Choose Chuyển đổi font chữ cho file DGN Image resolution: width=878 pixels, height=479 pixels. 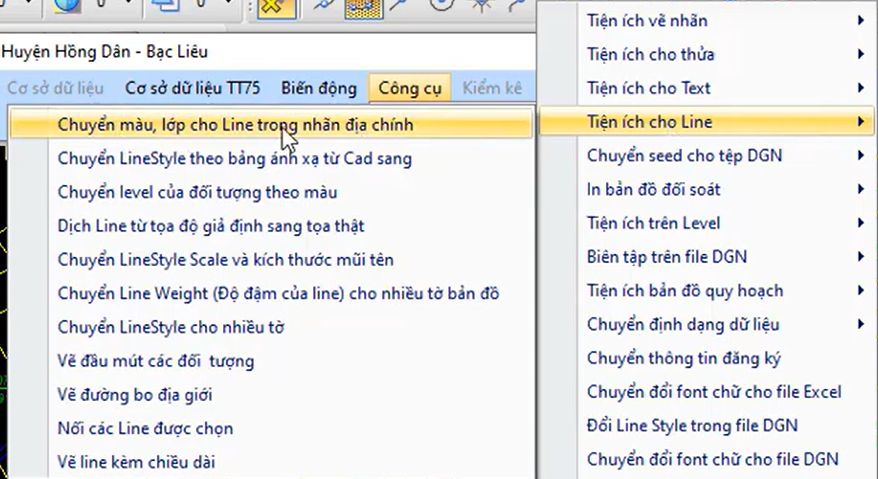(706, 459)
